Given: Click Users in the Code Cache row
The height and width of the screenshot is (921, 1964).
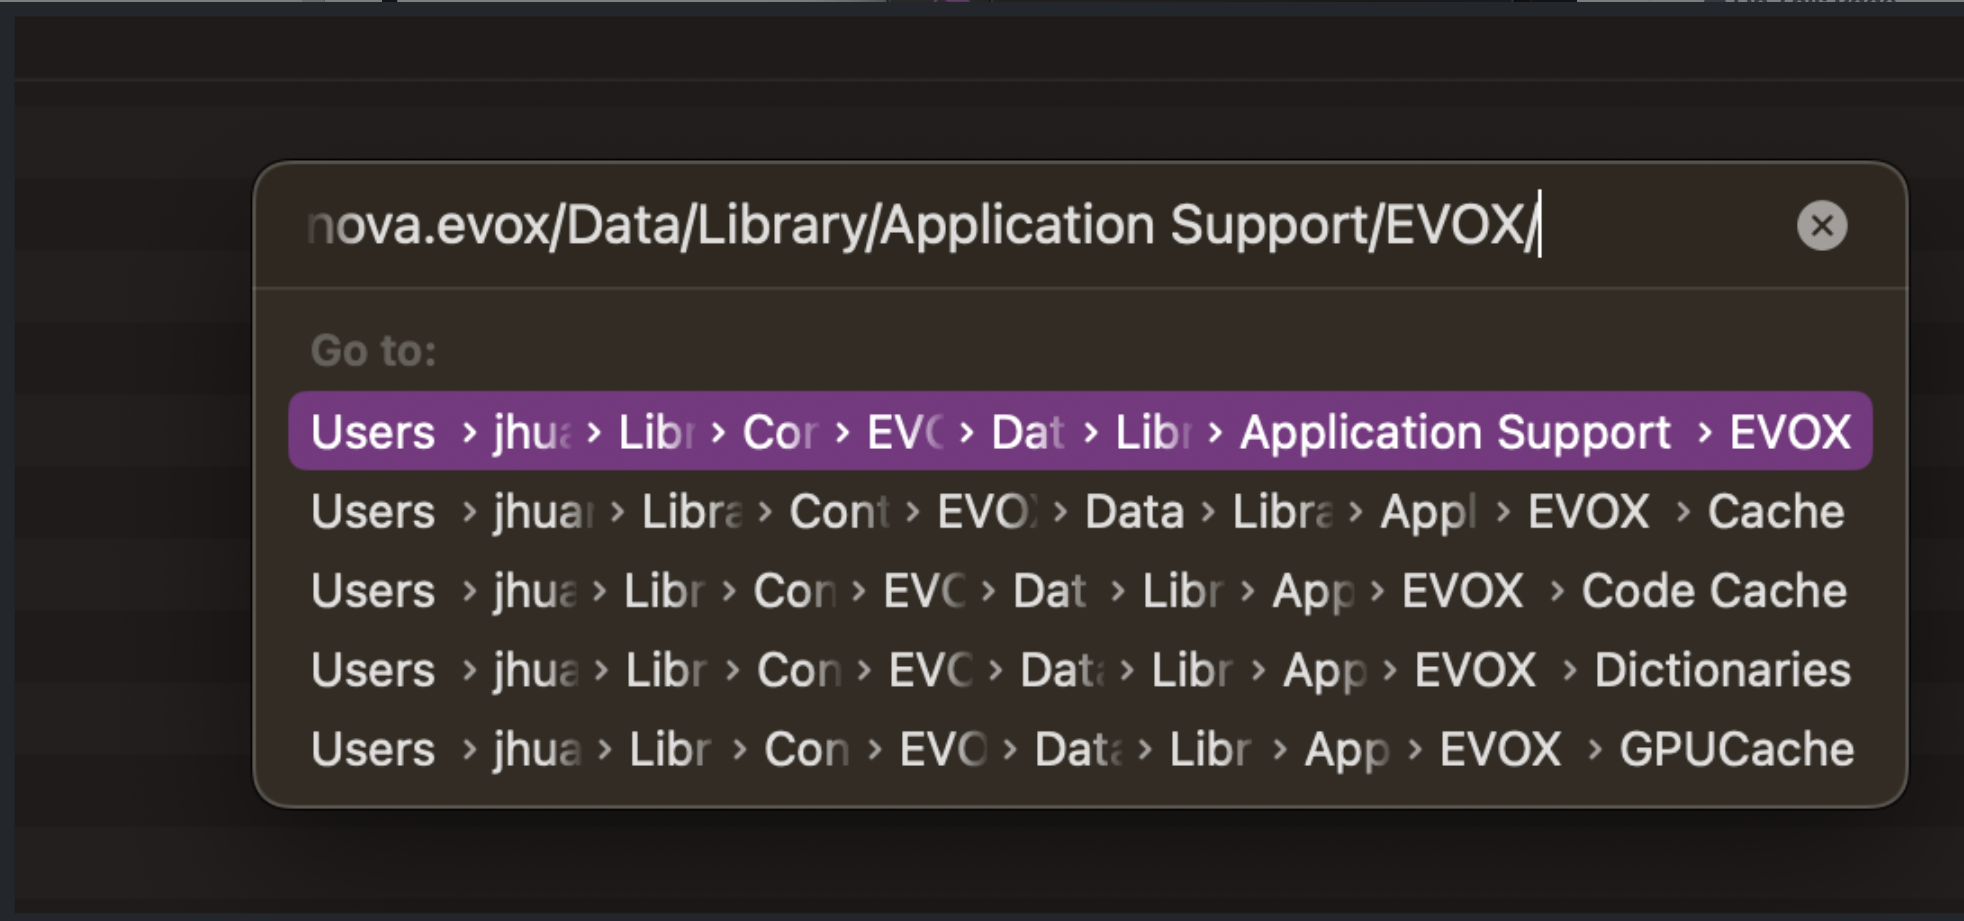Looking at the screenshot, I should pos(373,591).
